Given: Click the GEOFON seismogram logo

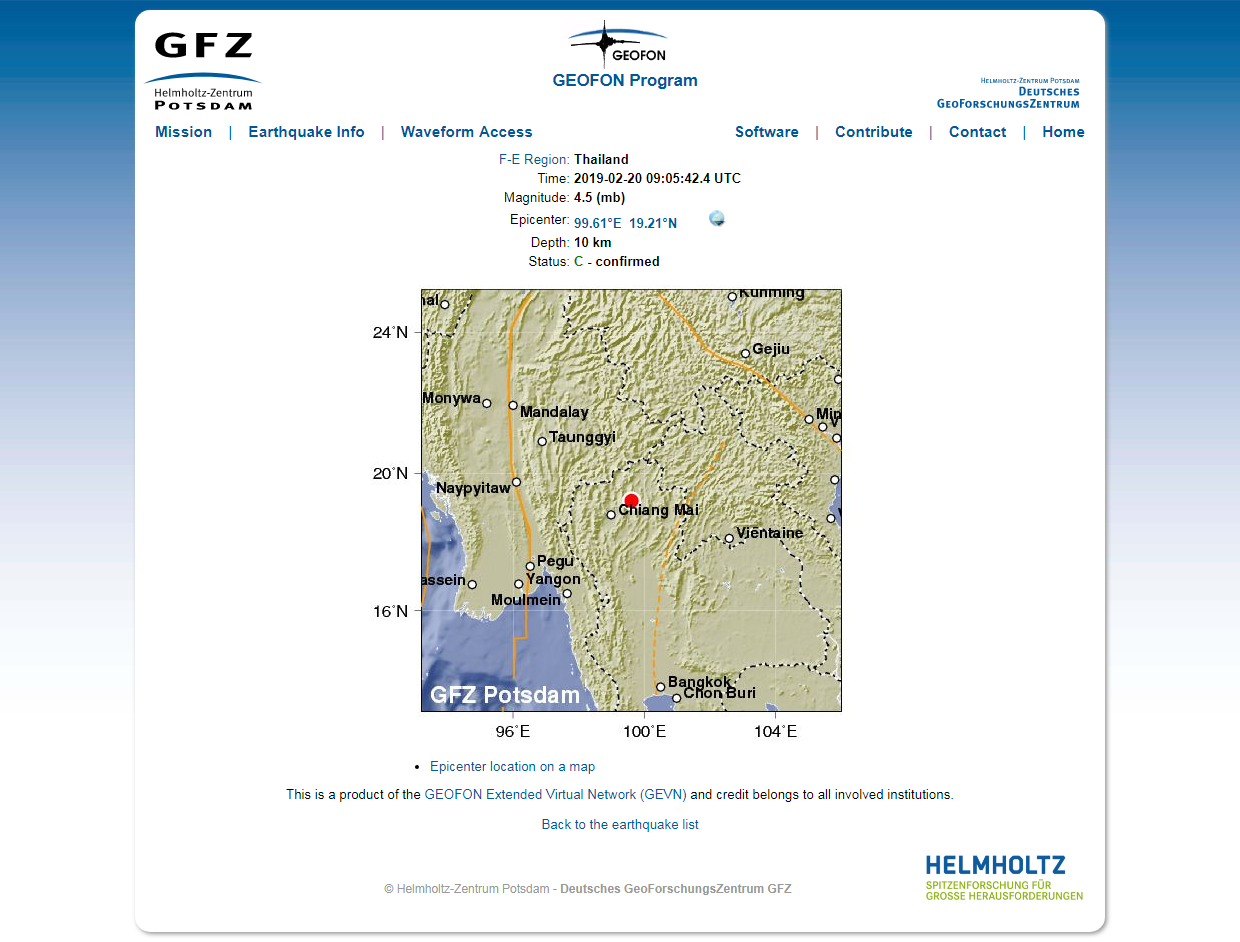Looking at the screenshot, I should [618, 45].
